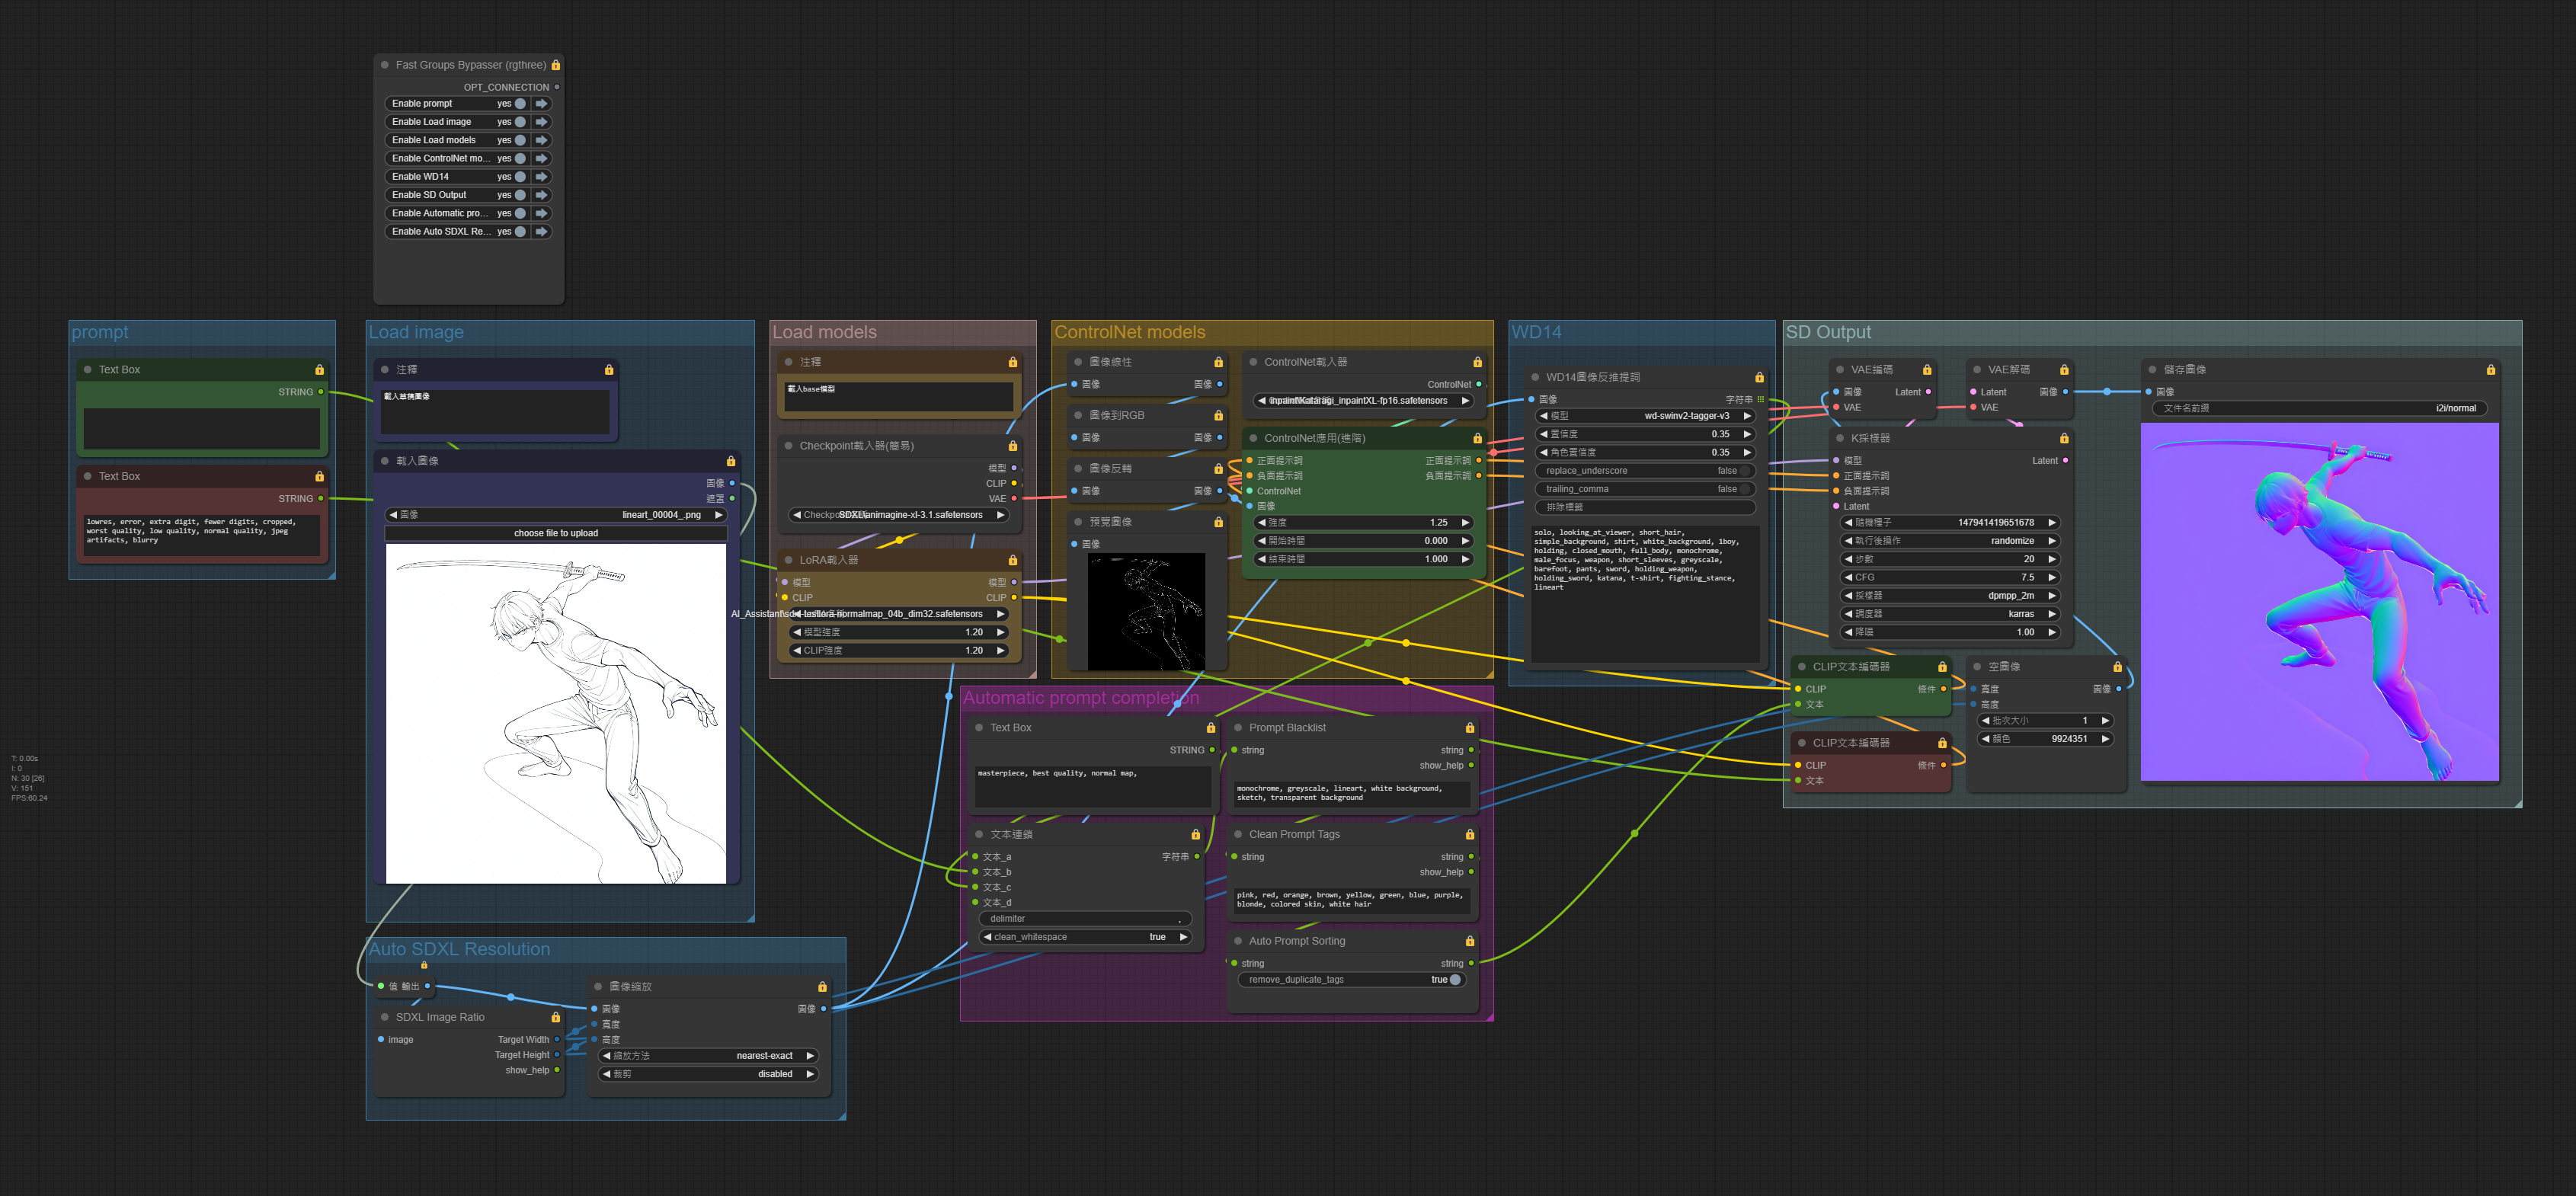Click the clean_whitespace true selector
The width and height of the screenshot is (2576, 1196).
pos(1086,937)
